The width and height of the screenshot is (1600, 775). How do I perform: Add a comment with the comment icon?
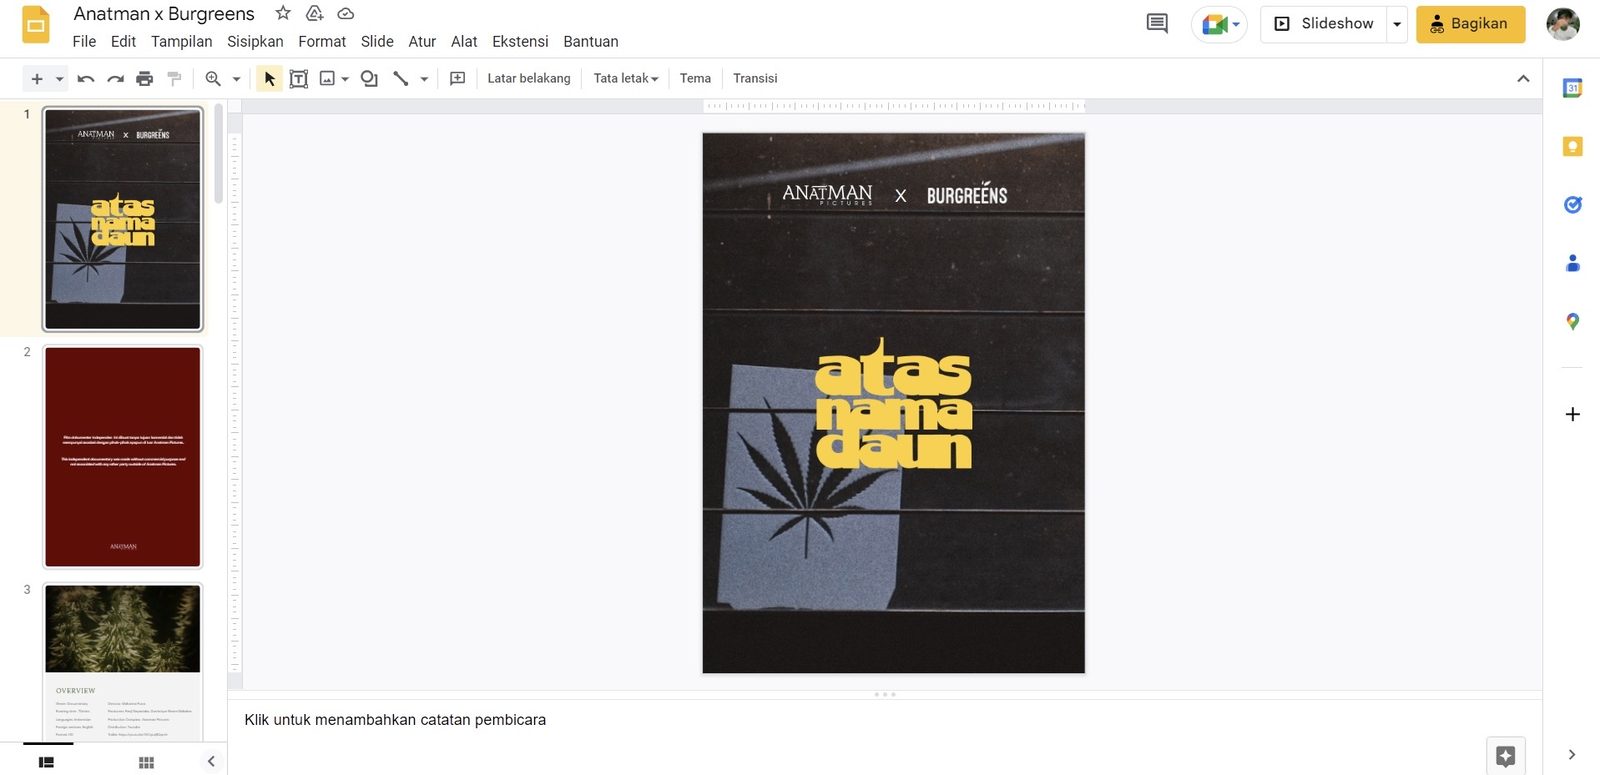(x=458, y=79)
